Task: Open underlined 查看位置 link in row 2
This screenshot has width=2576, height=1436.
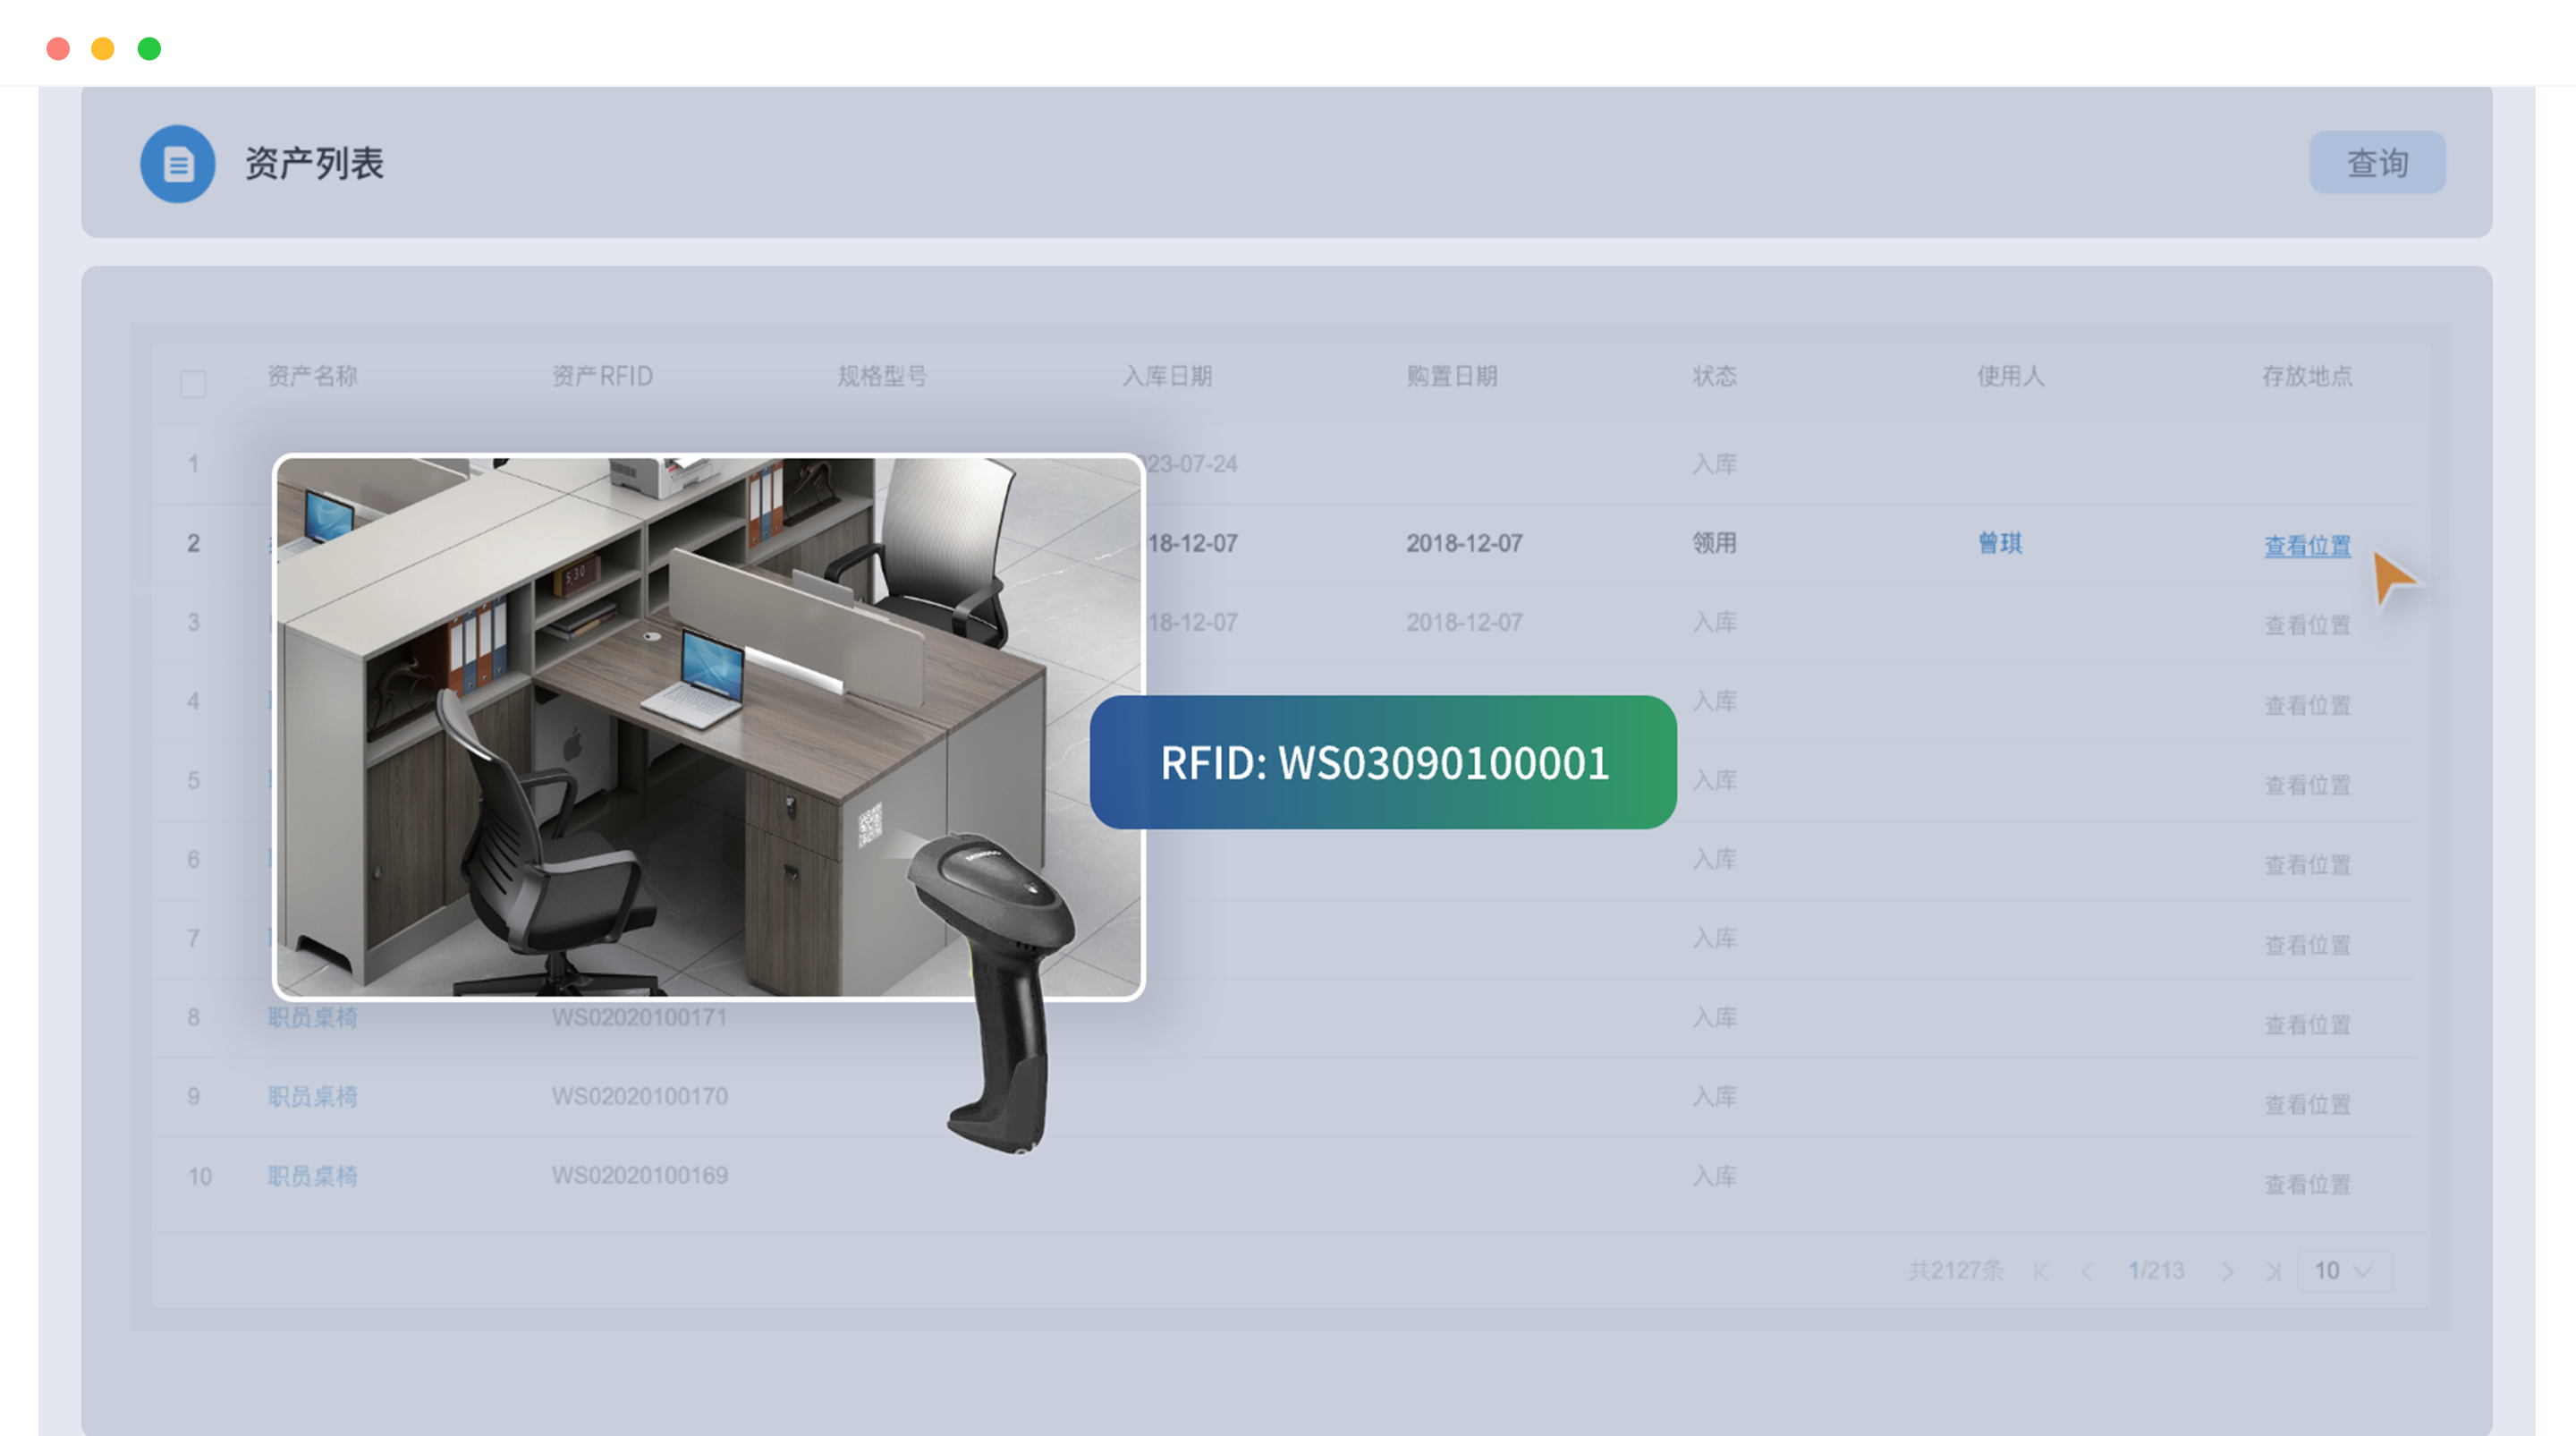Action: point(2307,546)
